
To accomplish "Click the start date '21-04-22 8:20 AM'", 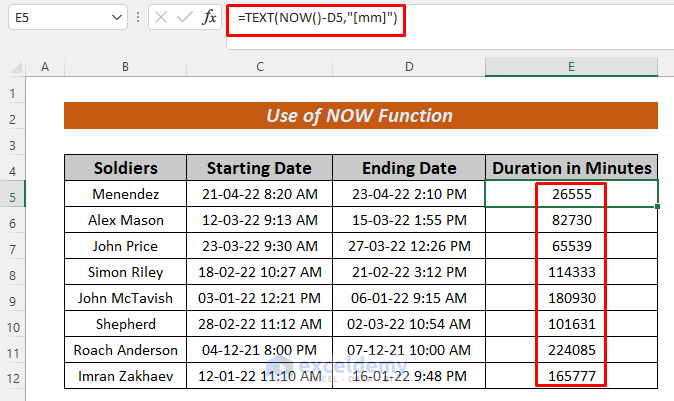I will 260,194.
